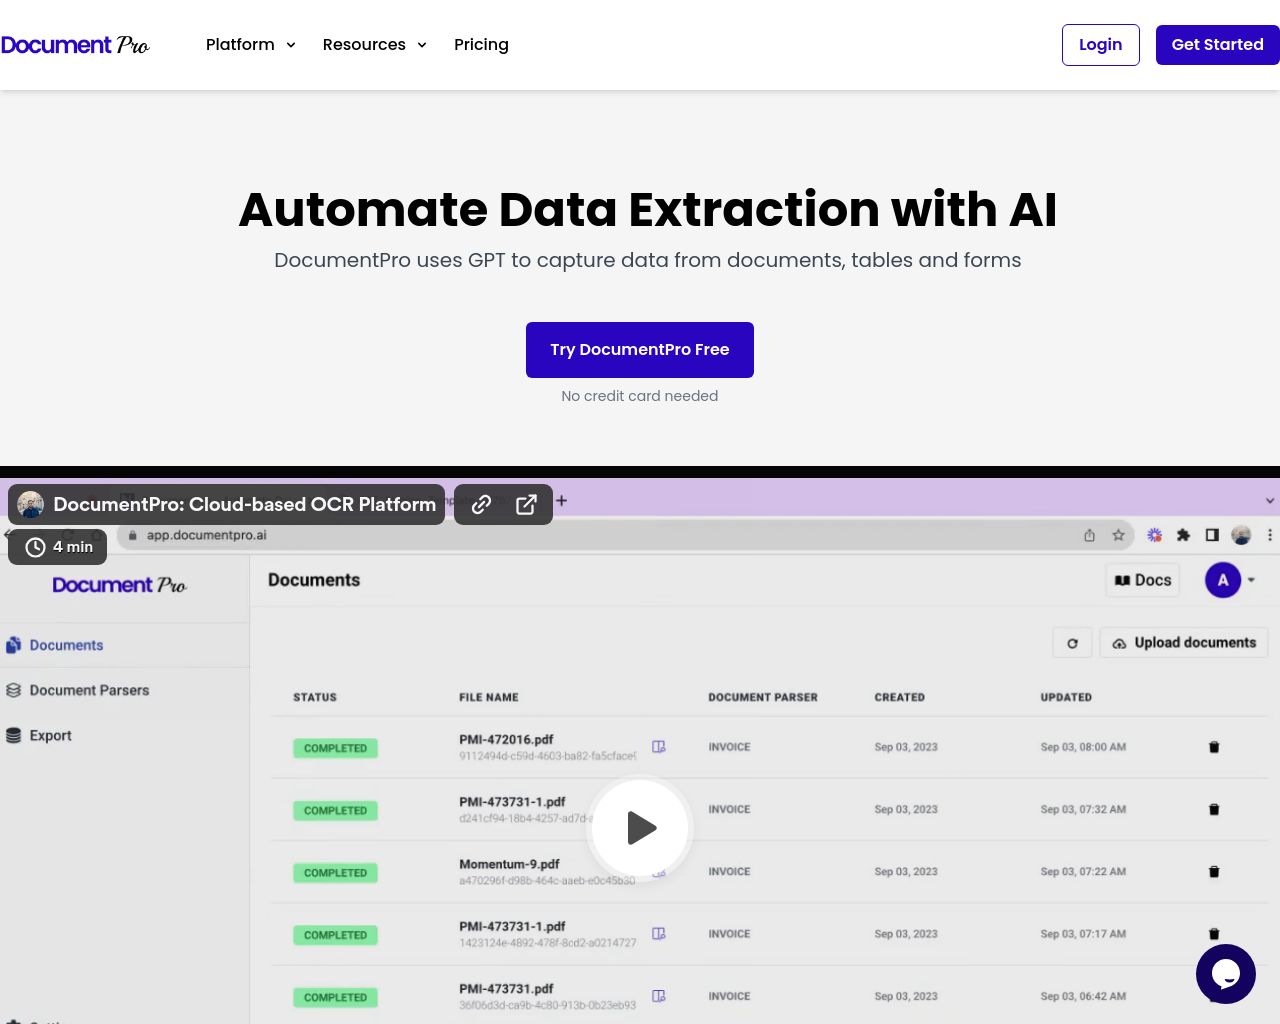Bookmark the page with the star icon
Image resolution: width=1280 pixels, height=1024 pixels.
[x=1119, y=535]
